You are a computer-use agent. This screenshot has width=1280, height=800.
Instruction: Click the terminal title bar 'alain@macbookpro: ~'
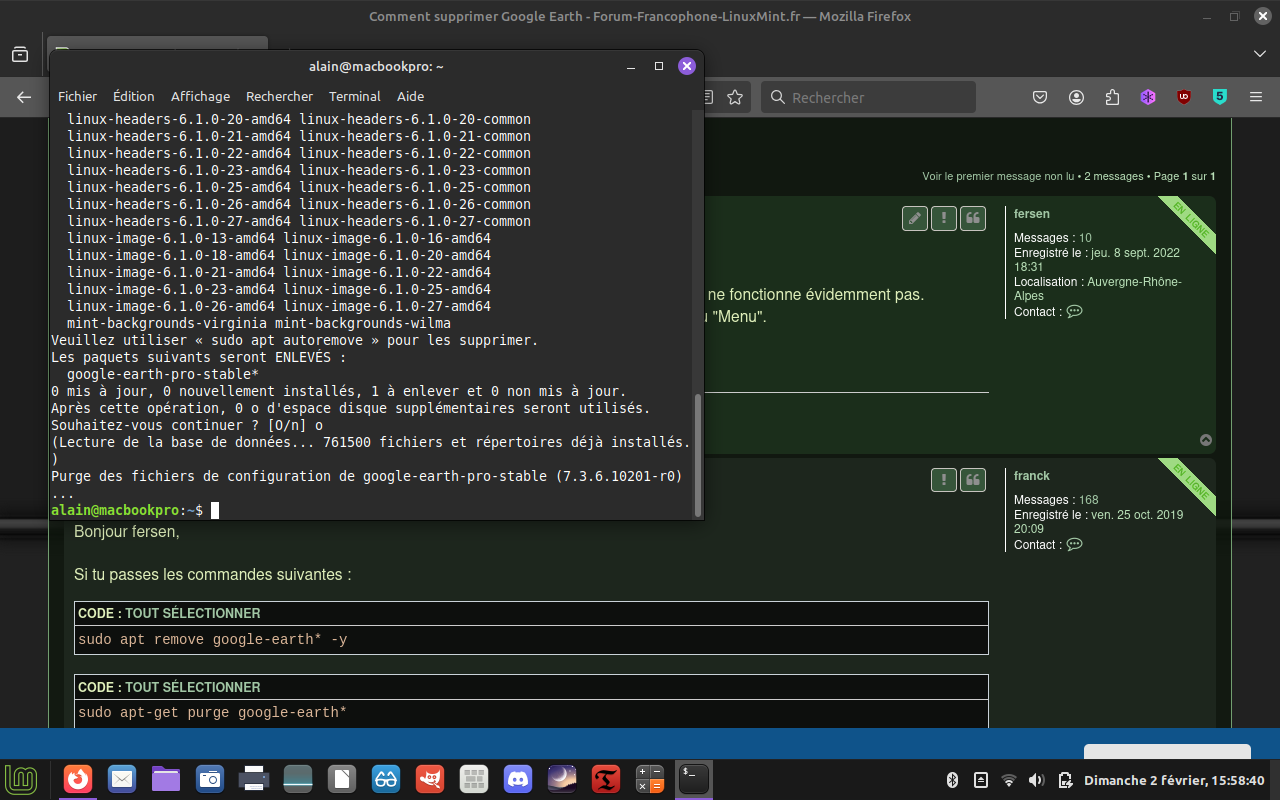pos(376,66)
